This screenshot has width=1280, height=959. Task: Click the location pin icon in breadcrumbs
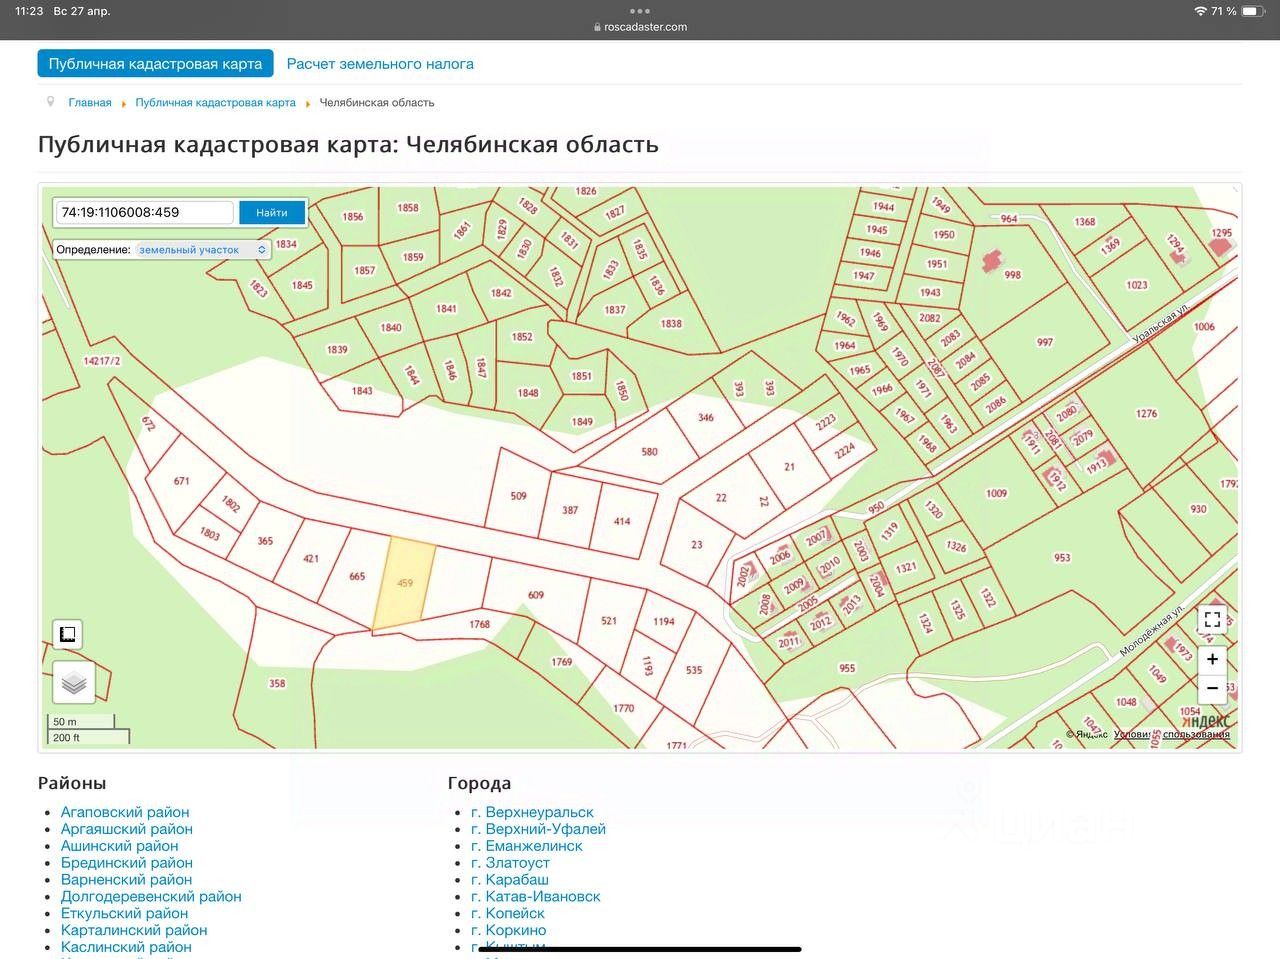(50, 102)
